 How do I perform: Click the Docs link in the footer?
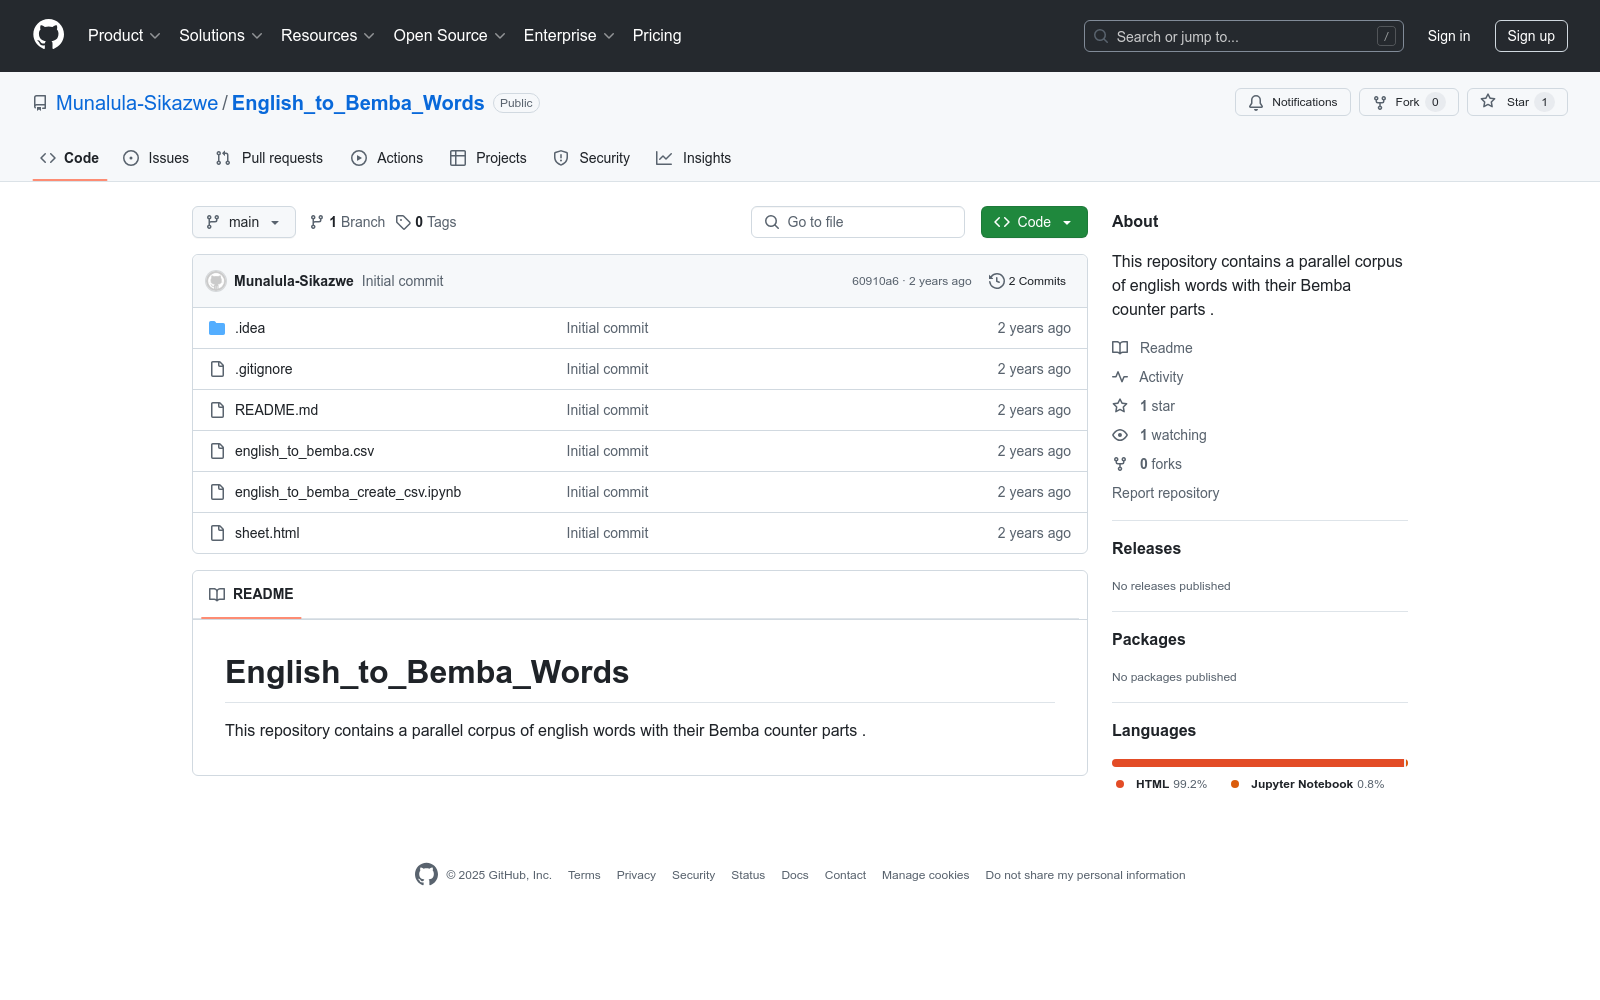(795, 875)
